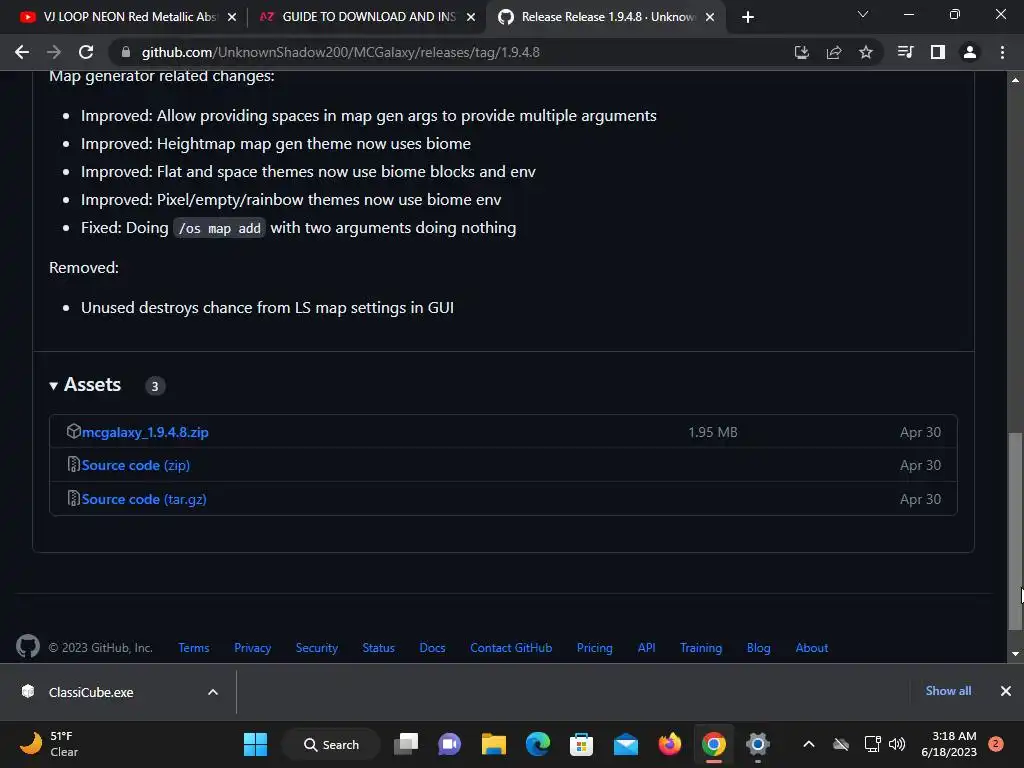Click the scrollbar up arrow
Screen dimensions: 1024x768
(1015, 80)
